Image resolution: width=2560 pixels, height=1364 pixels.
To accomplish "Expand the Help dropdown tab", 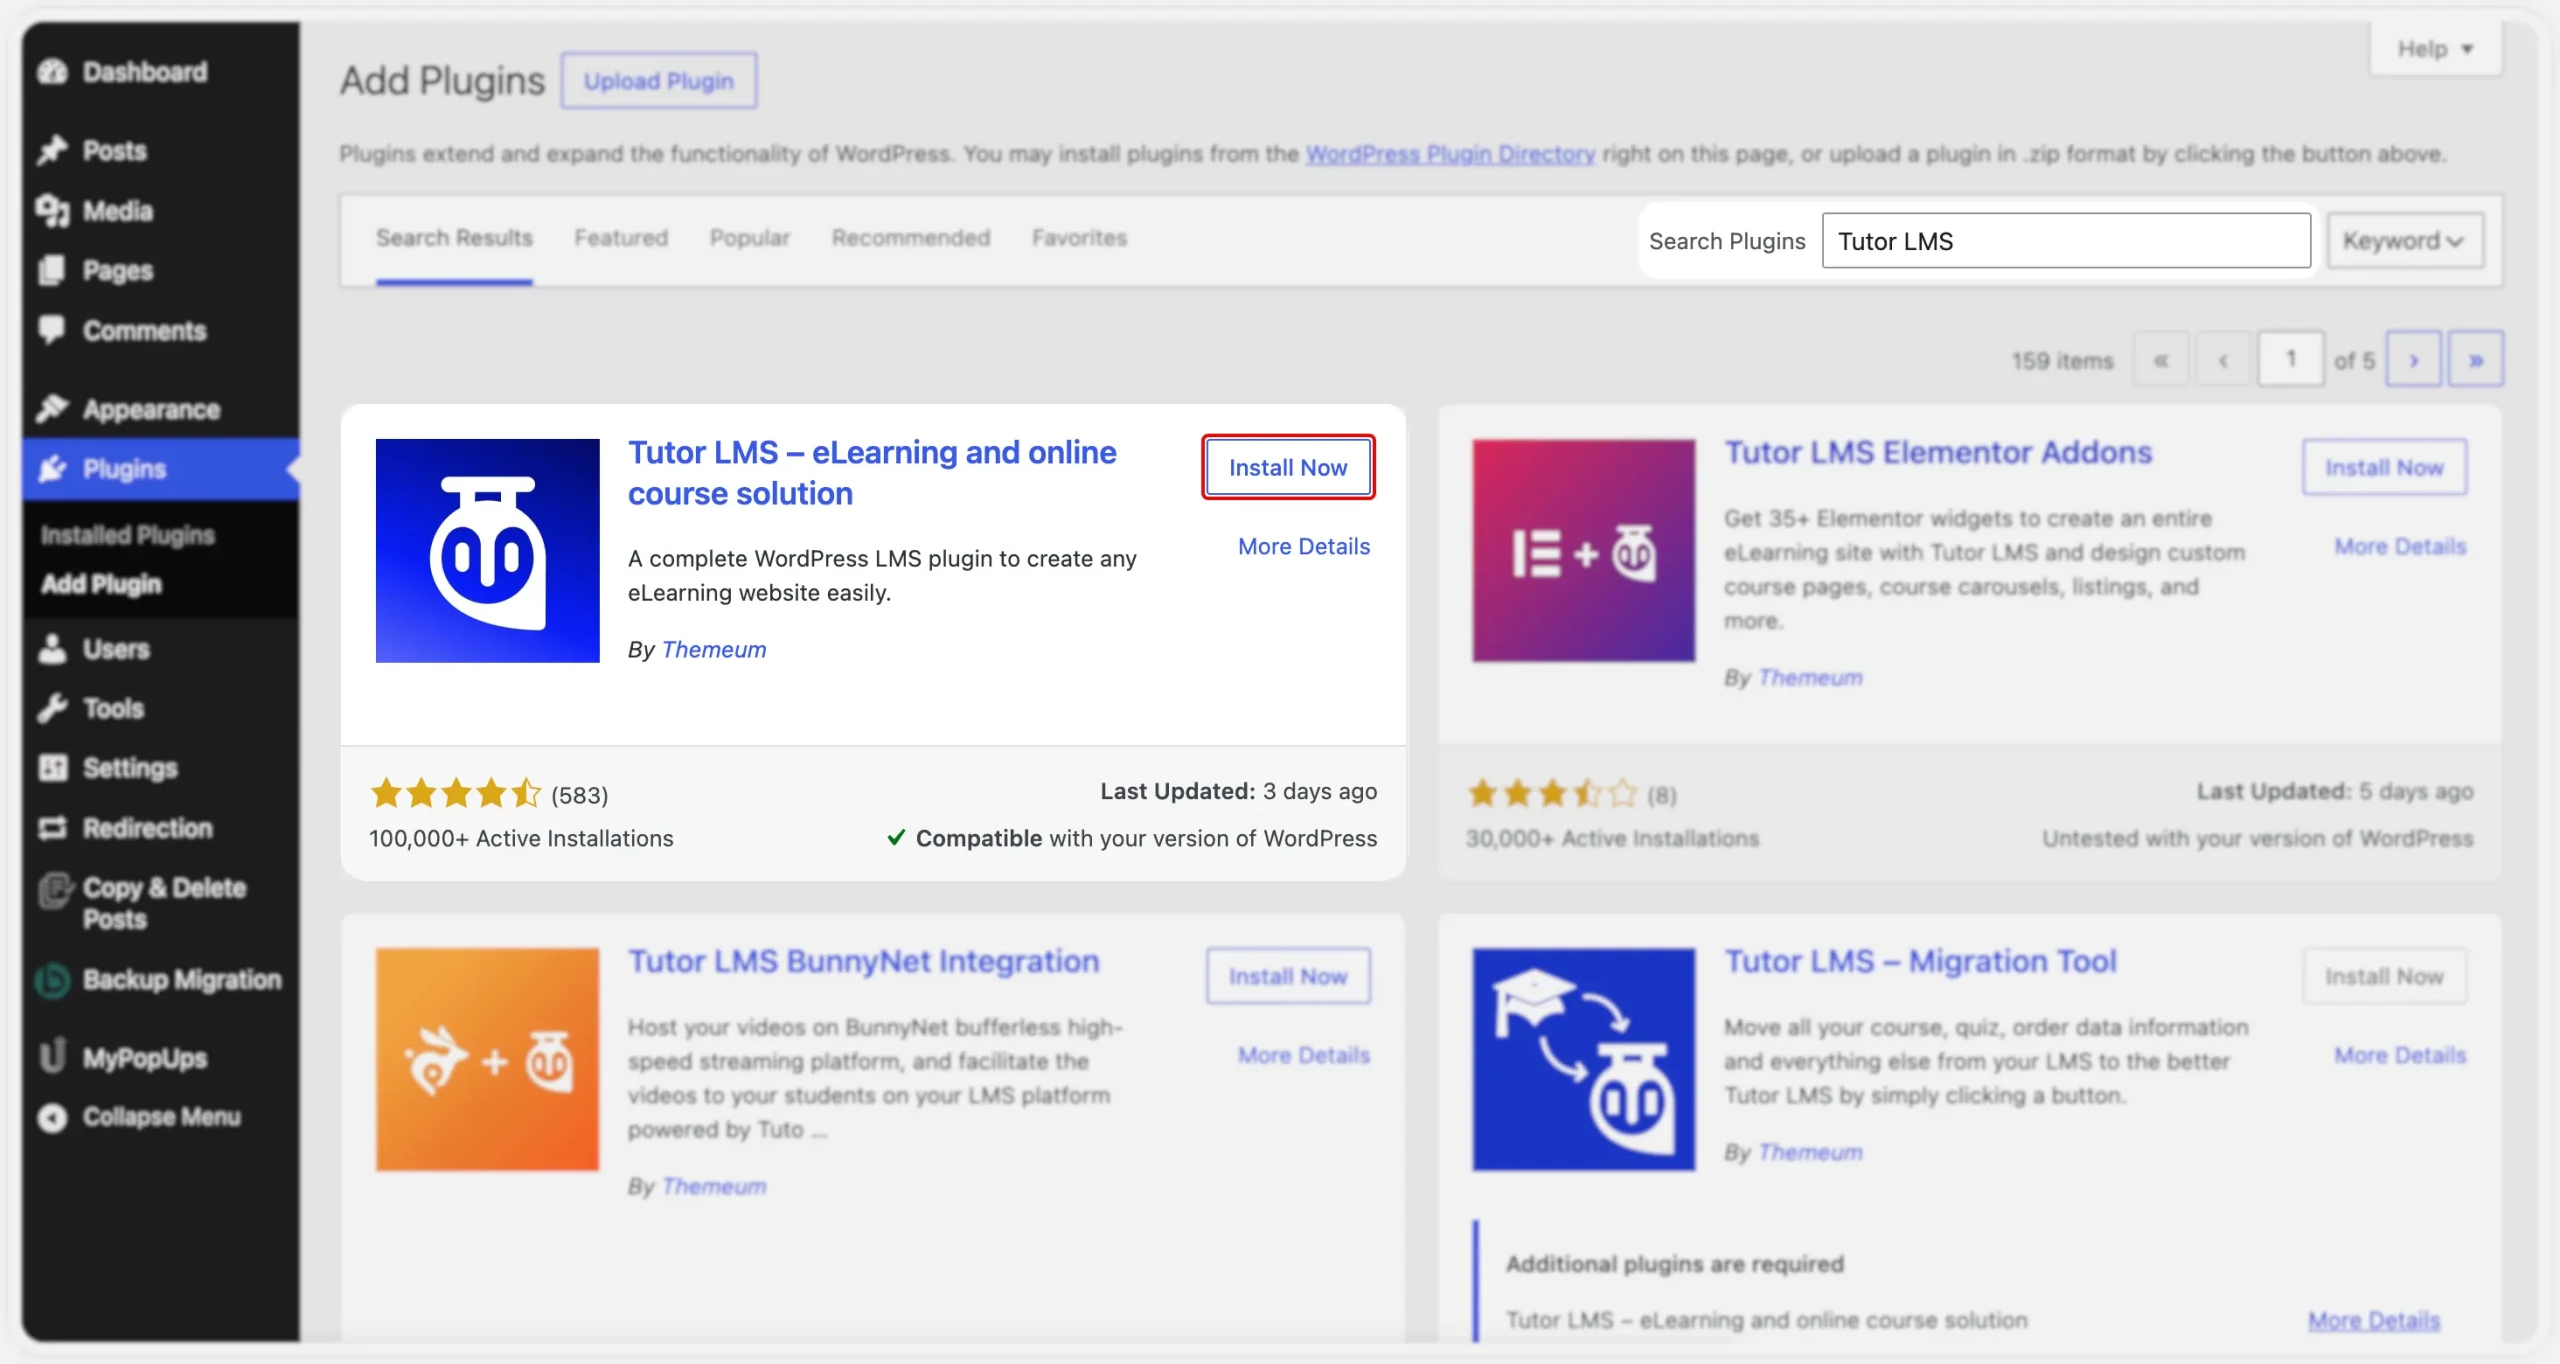I will pos(2435,49).
